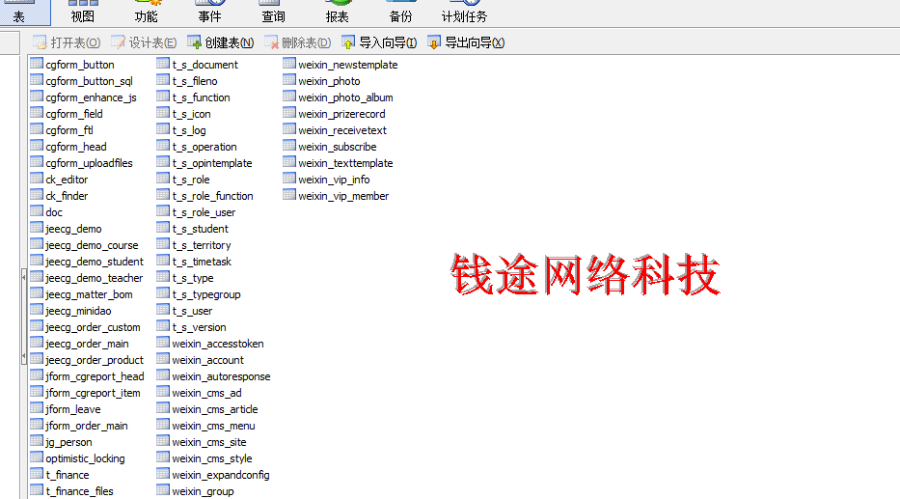Click the 导出向导 toolbar icon

pos(434,42)
